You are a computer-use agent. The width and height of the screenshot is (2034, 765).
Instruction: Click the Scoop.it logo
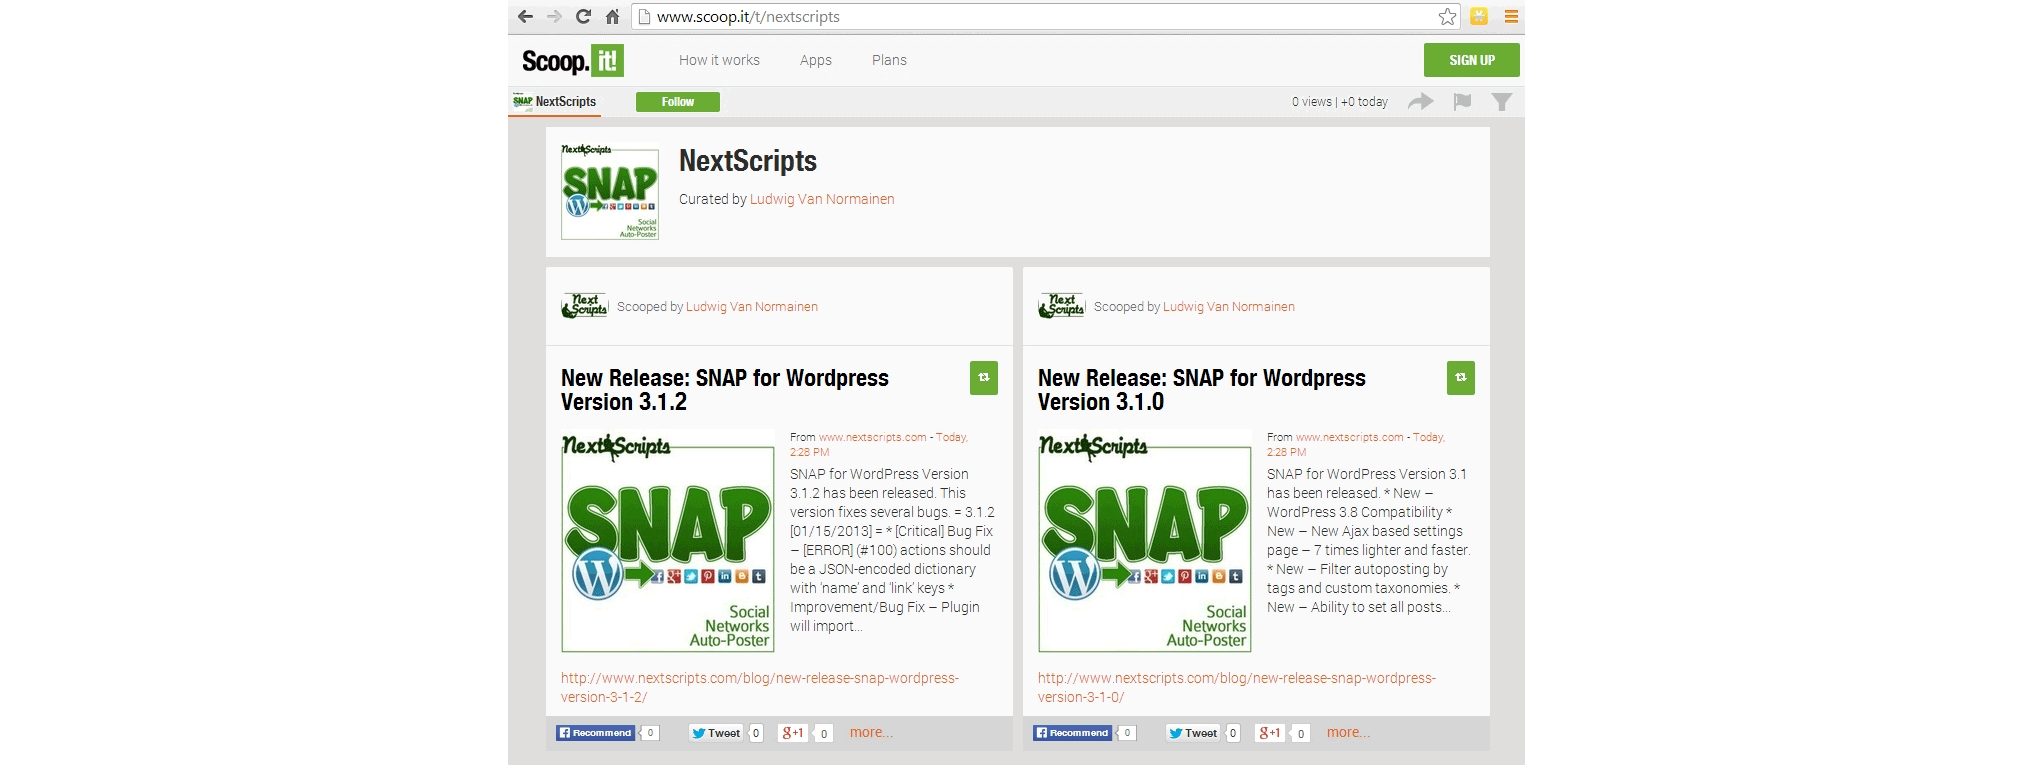(x=572, y=61)
